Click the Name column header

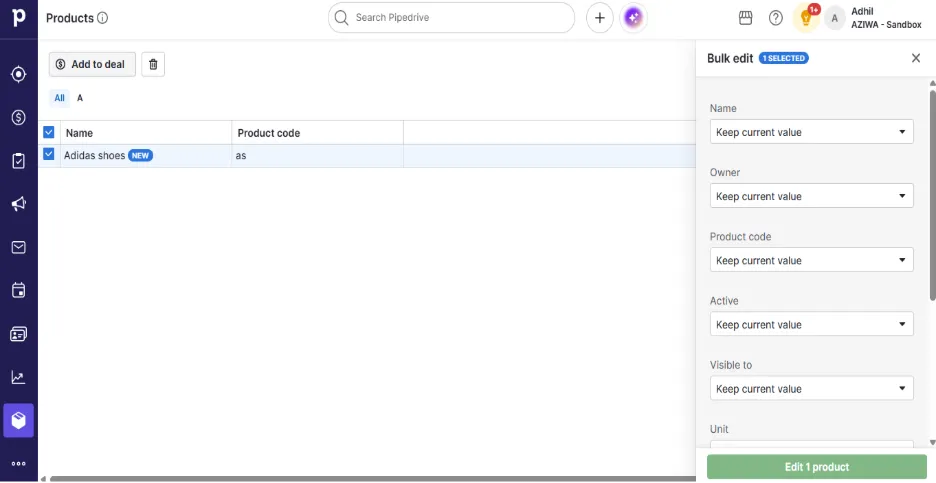coord(146,133)
